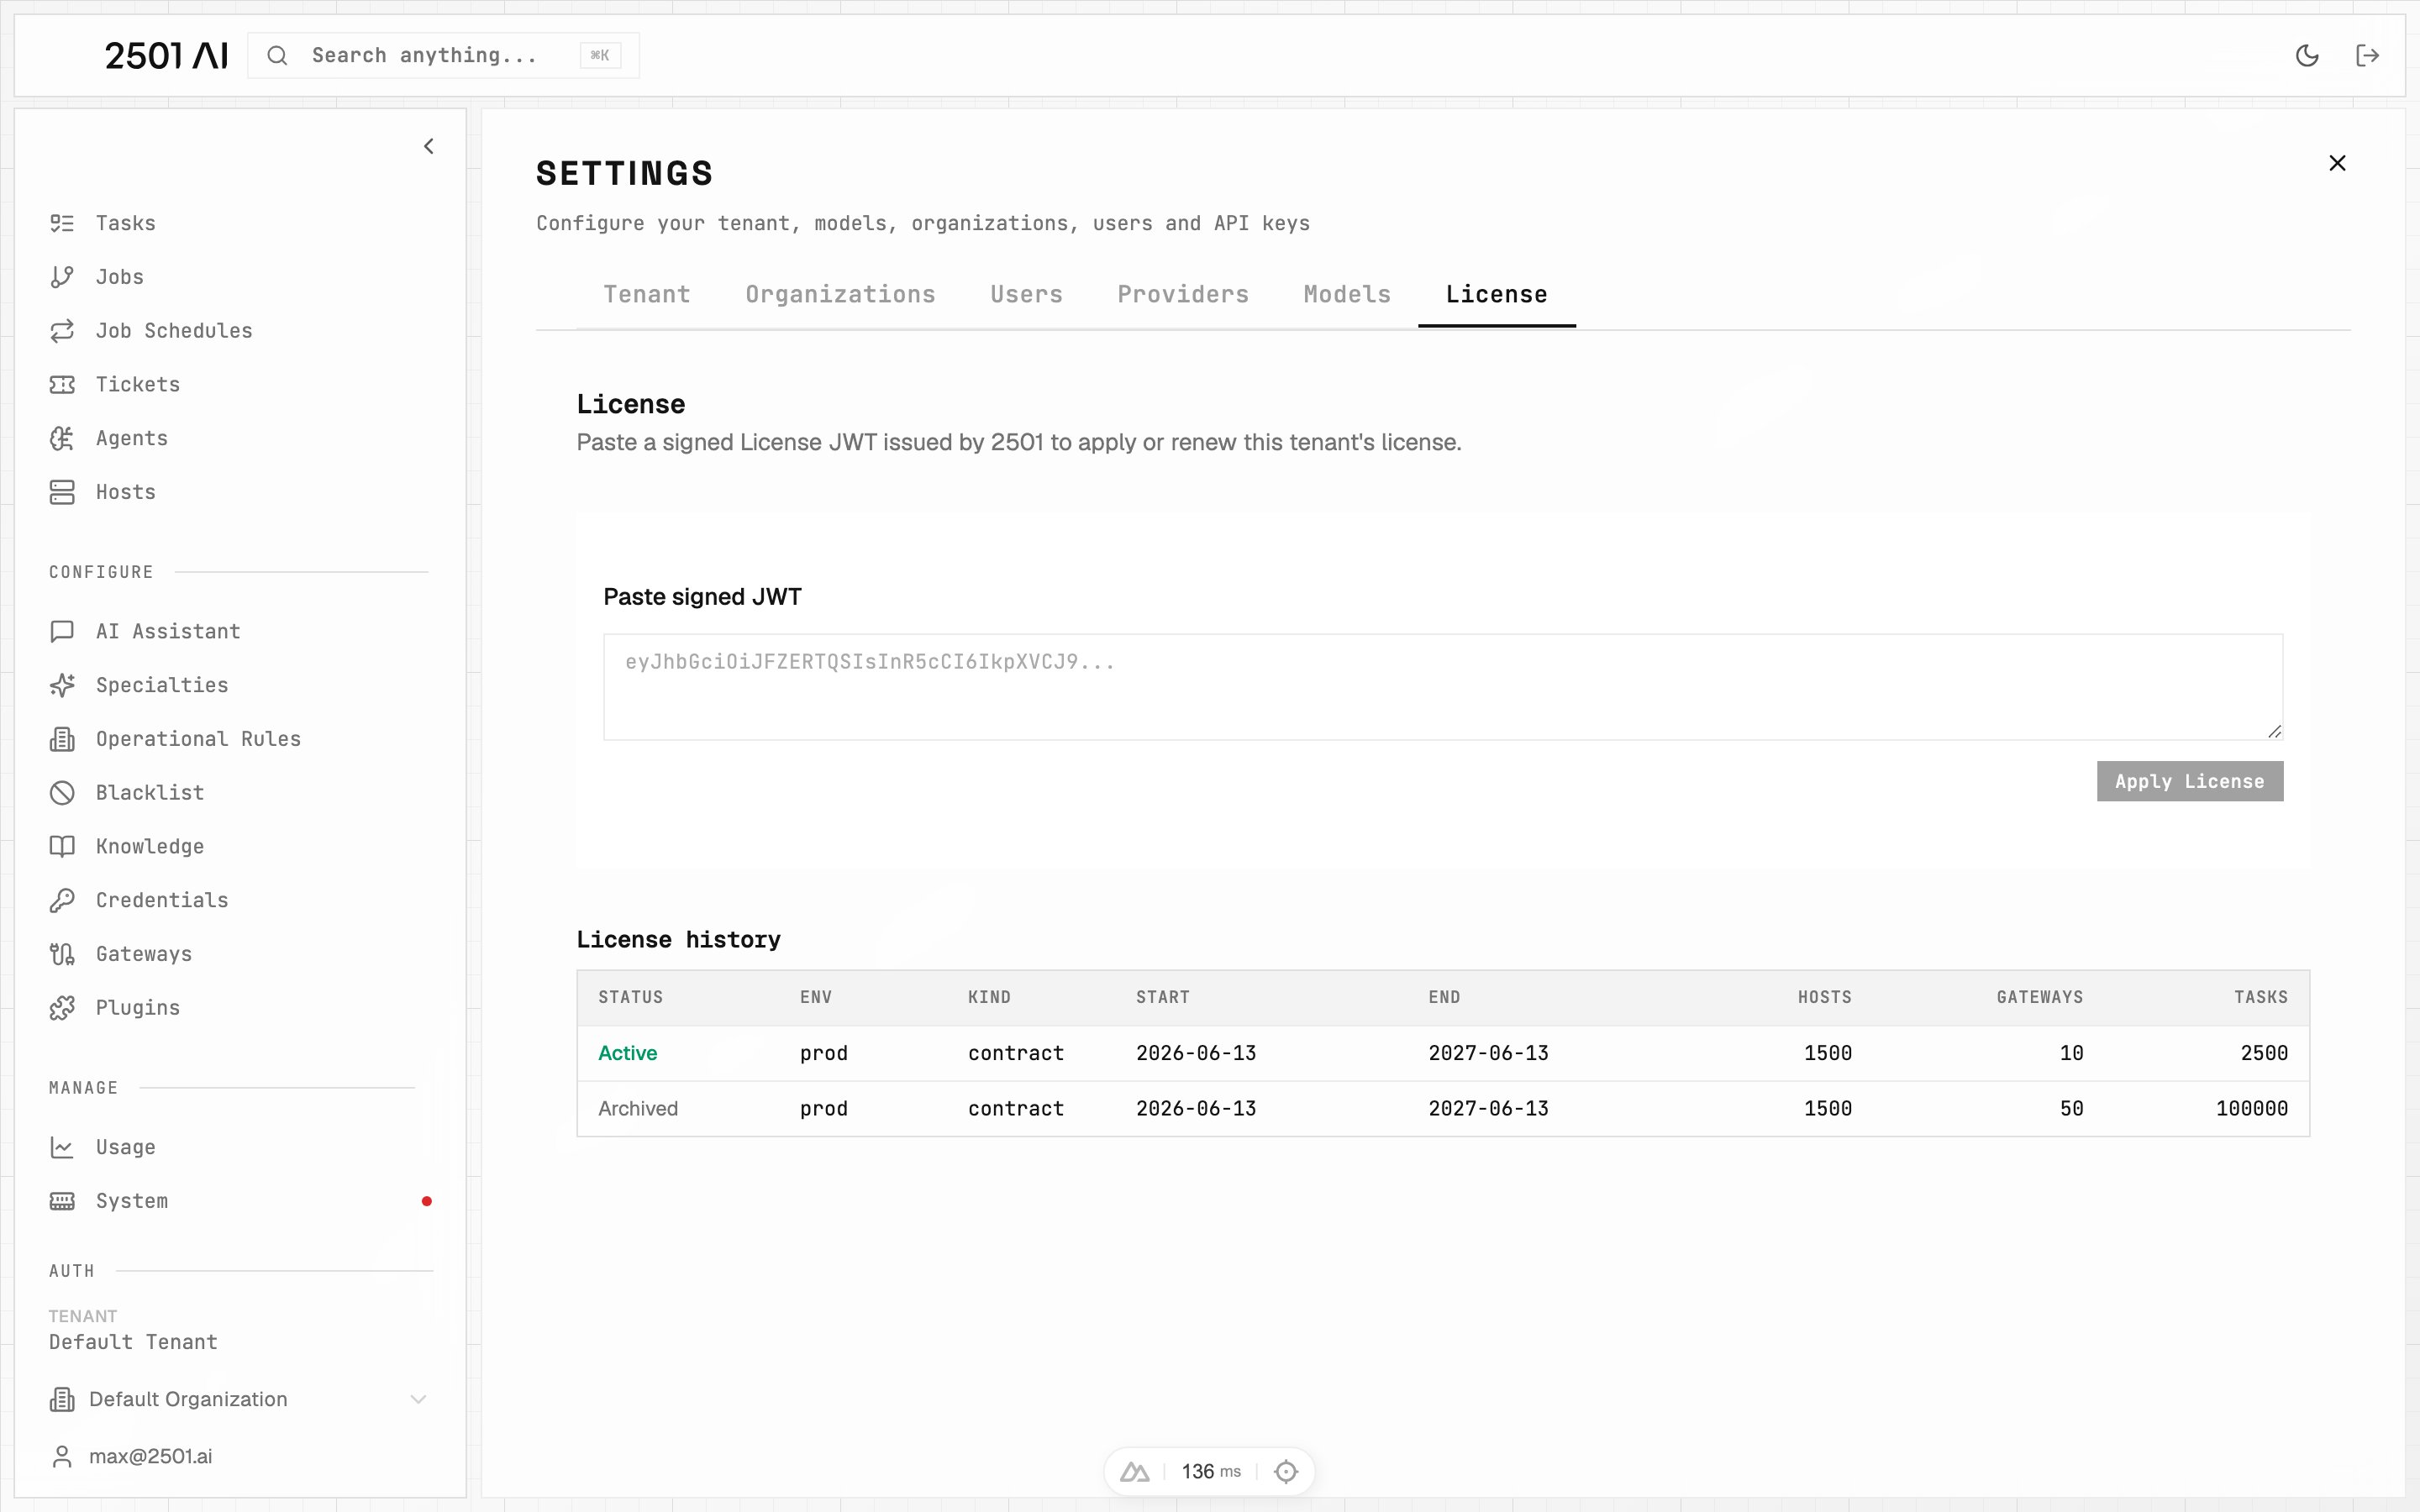Click the Credentials key icon
The image size is (2420, 1512).
pos(62,900)
